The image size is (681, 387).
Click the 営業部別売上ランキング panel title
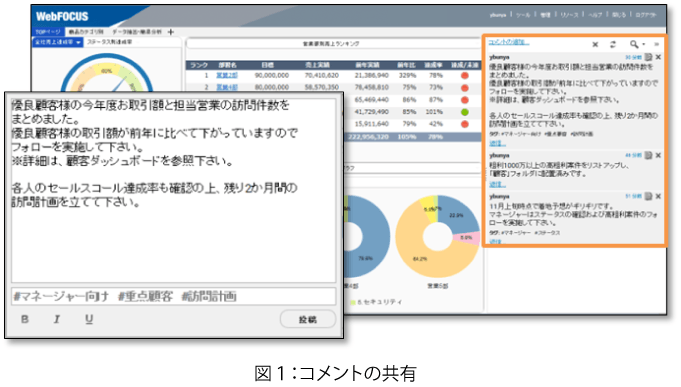331,44
